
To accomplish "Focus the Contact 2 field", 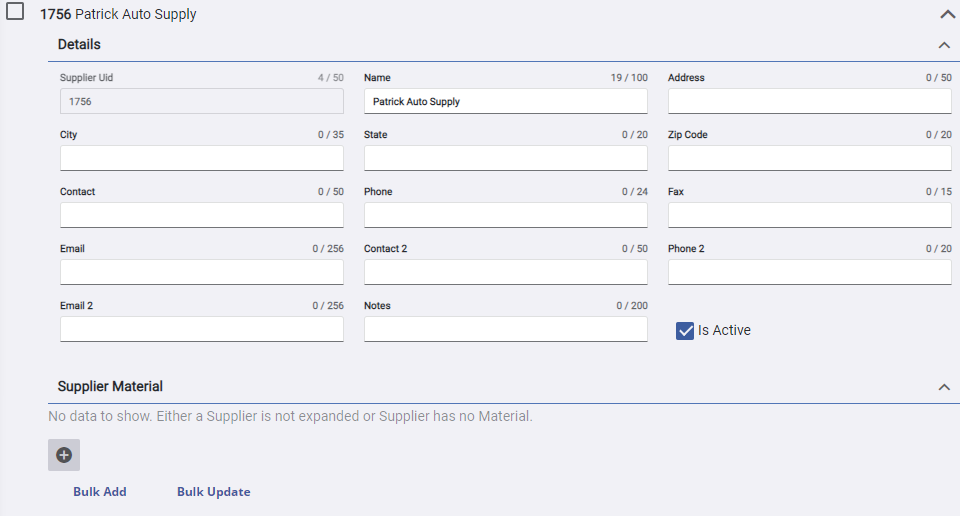I will pos(505,273).
